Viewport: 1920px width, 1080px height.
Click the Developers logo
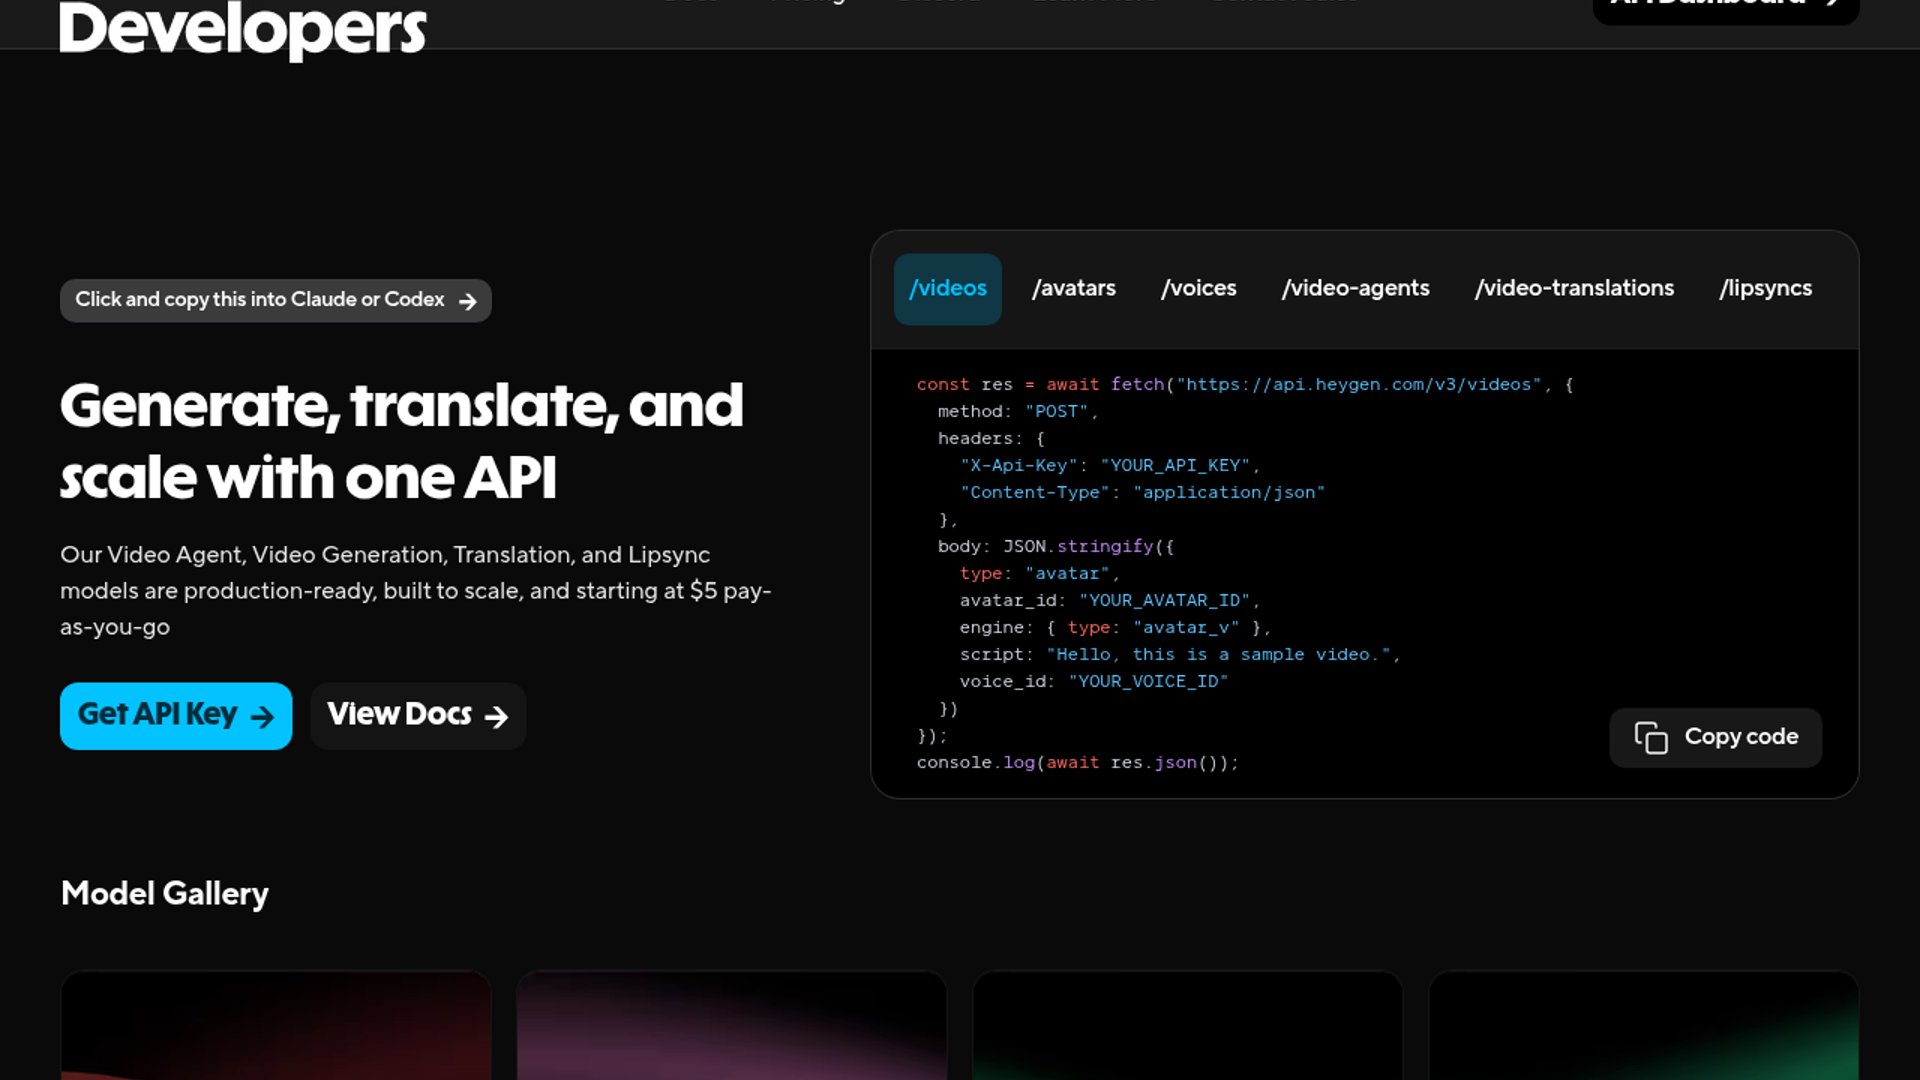pos(243,29)
